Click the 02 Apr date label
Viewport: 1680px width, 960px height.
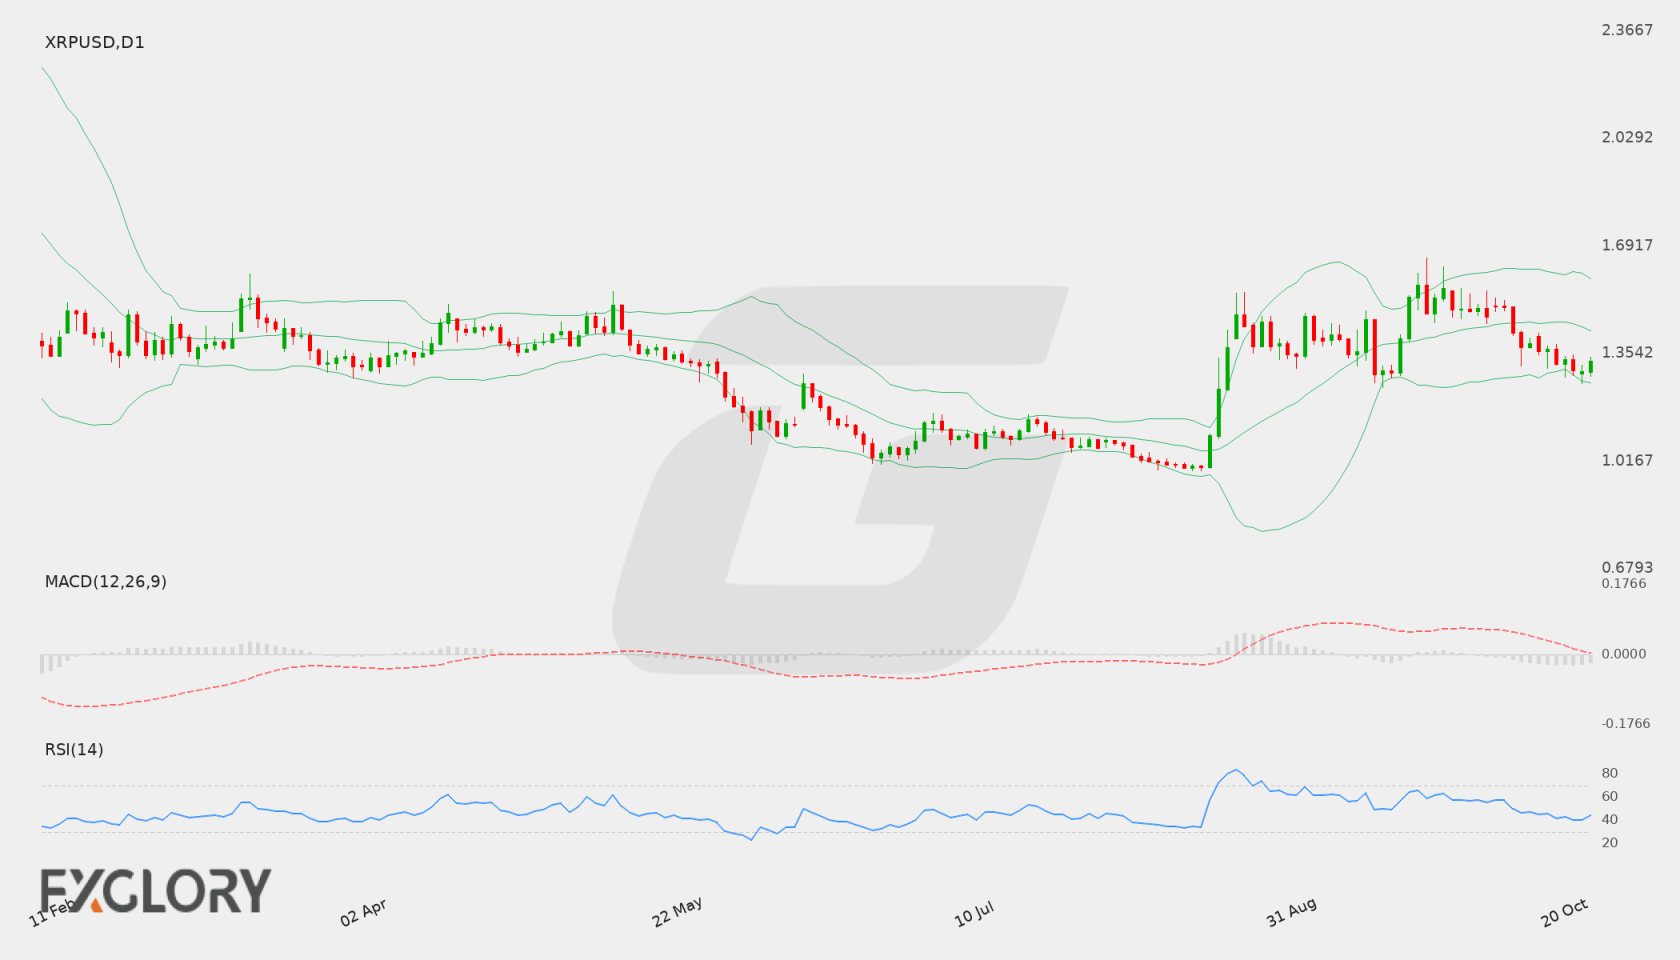tap(363, 912)
